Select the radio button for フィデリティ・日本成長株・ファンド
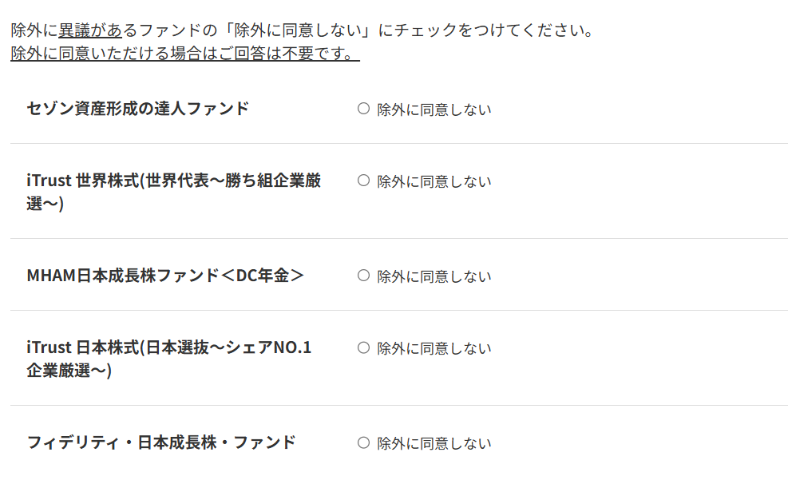The width and height of the screenshot is (806, 489). (x=363, y=443)
